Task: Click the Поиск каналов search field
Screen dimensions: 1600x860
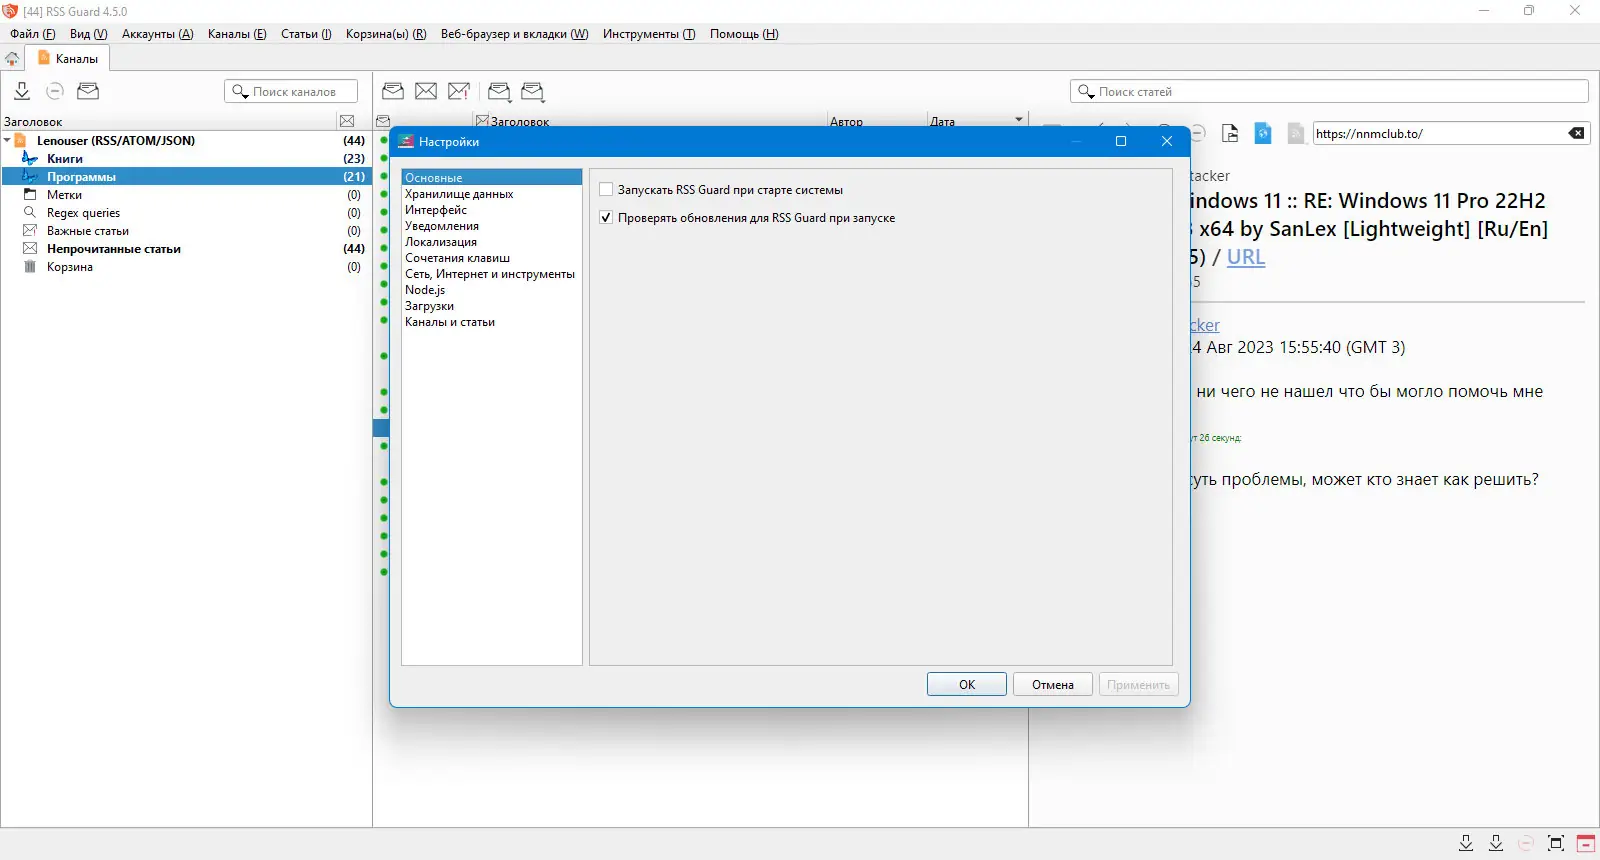Action: tap(291, 92)
